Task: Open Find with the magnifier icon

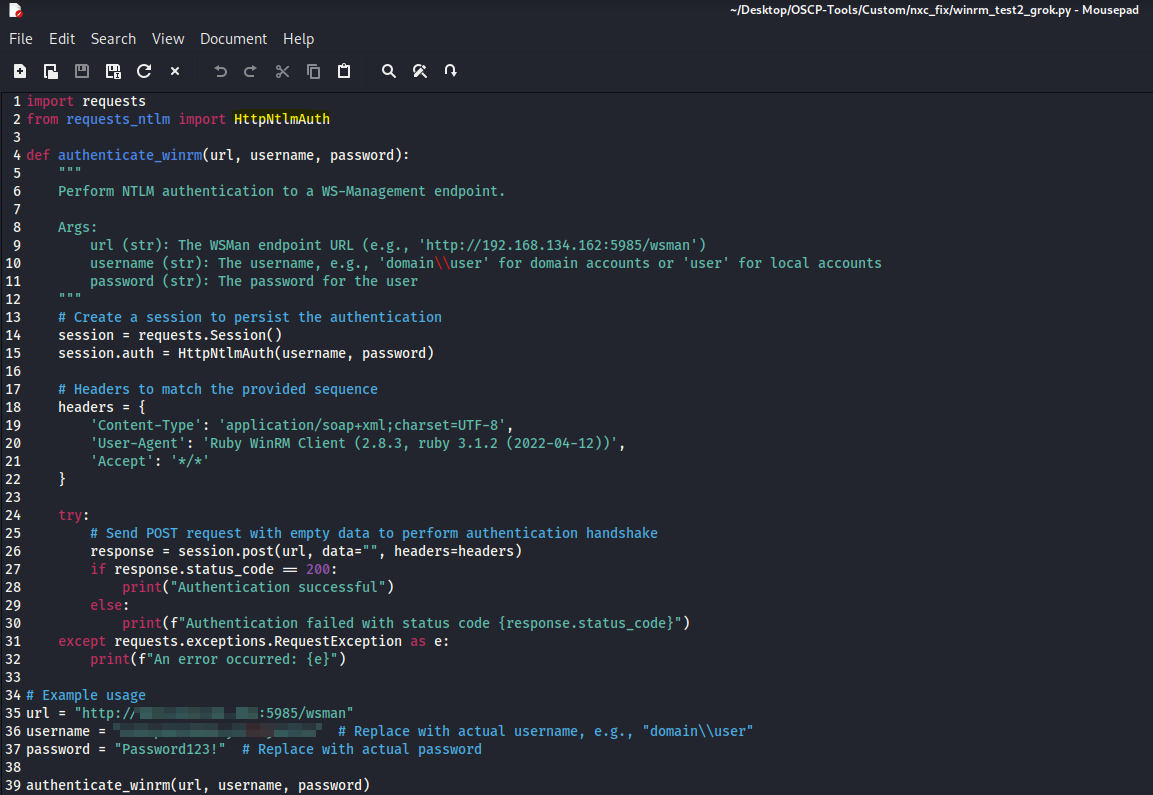Action: (x=389, y=71)
